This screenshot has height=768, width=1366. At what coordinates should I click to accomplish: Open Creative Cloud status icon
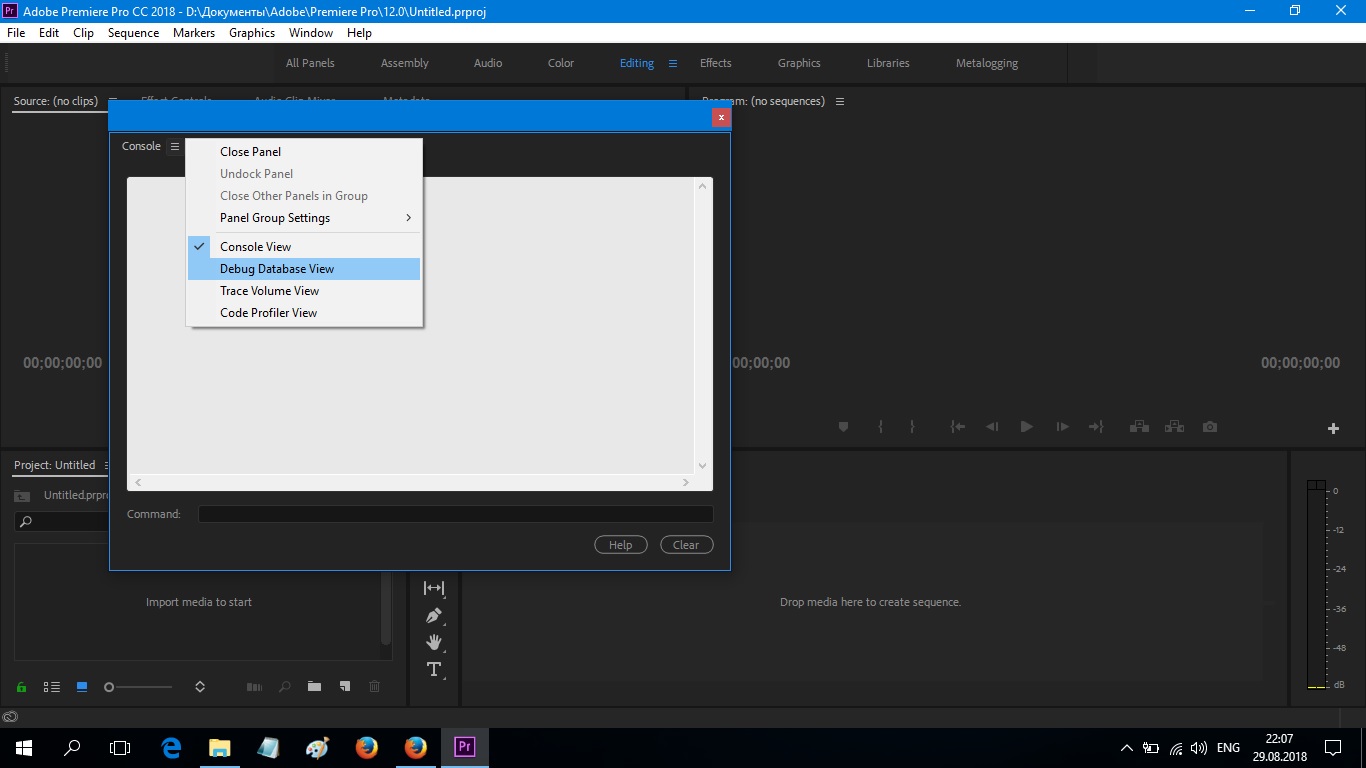coord(10,716)
